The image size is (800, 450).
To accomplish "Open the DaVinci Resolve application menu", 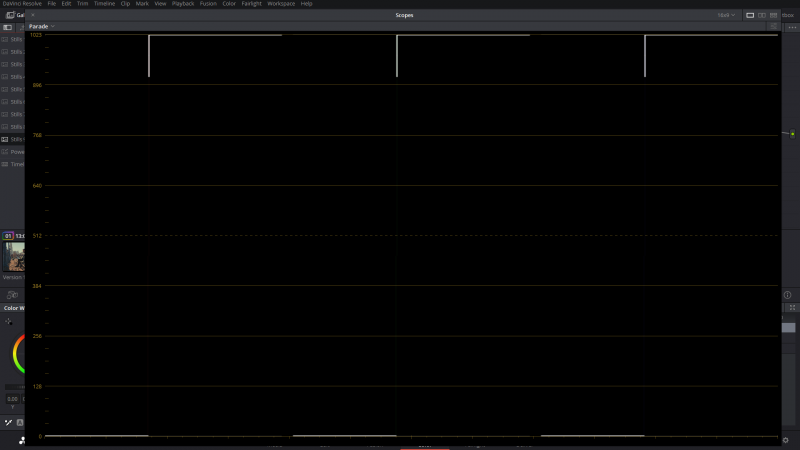I will point(21,4).
